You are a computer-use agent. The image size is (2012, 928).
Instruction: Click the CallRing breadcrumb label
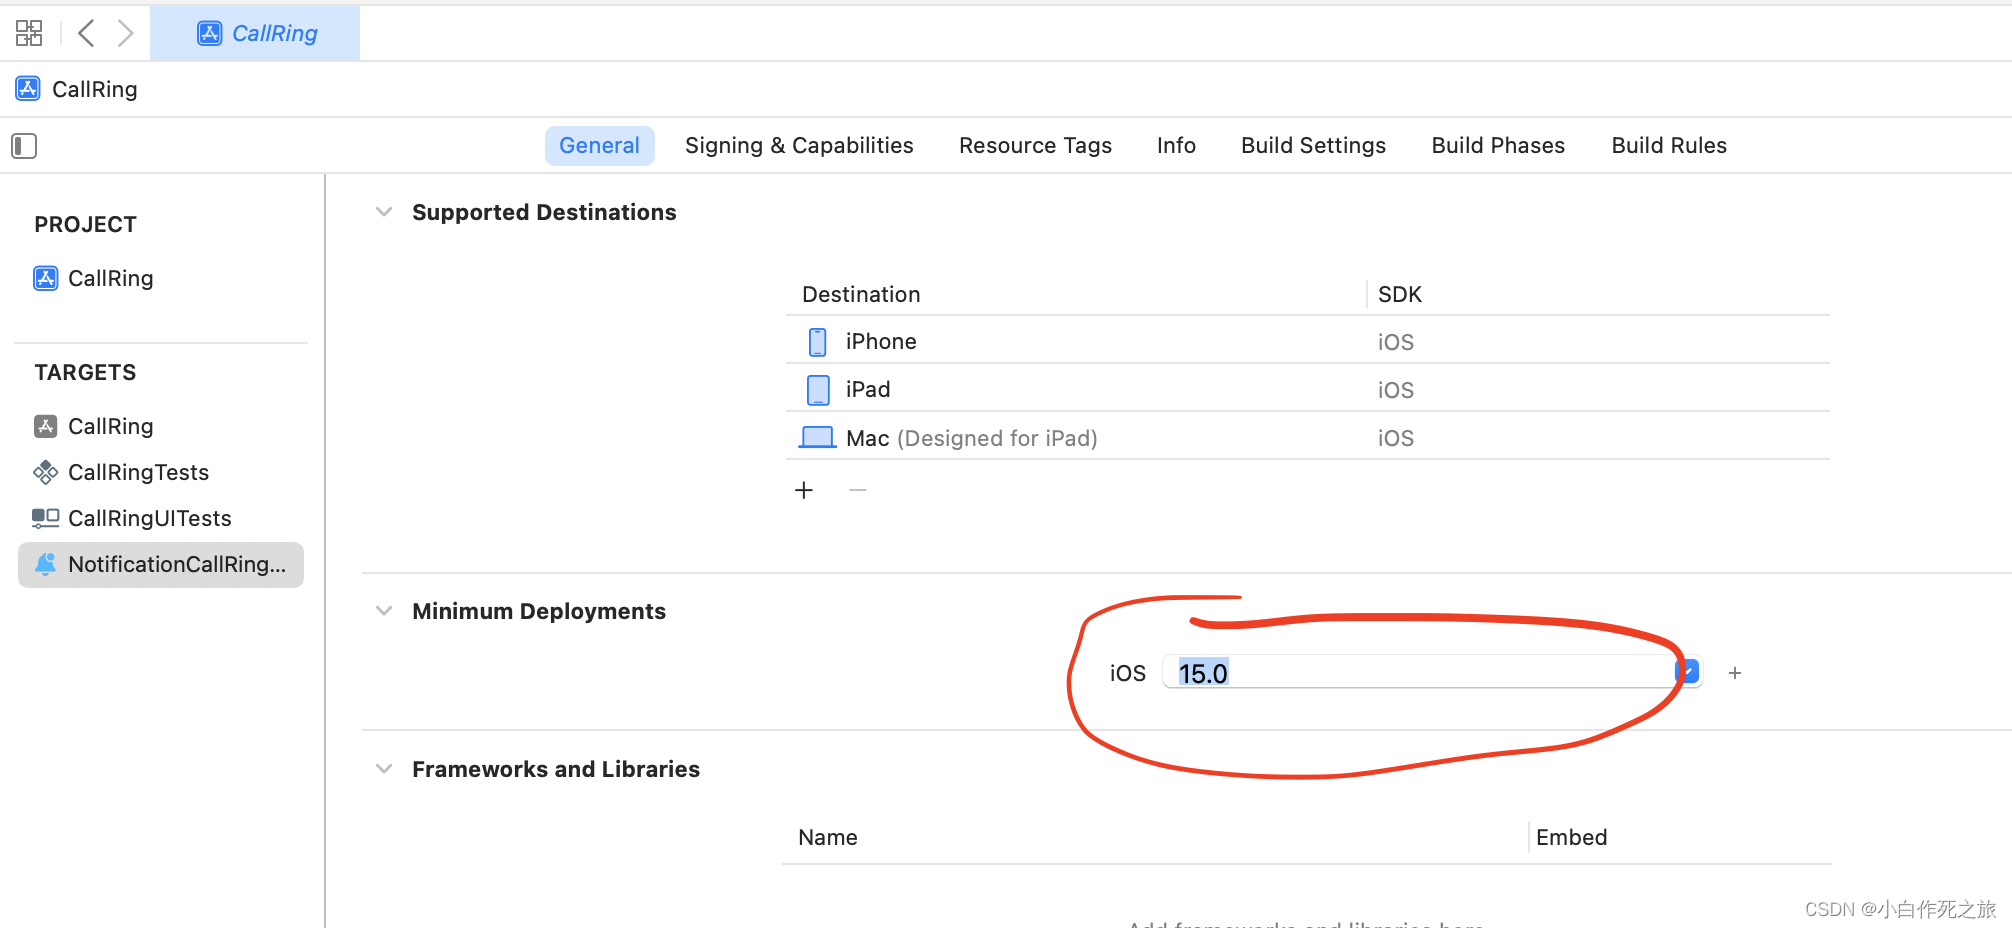coord(95,89)
